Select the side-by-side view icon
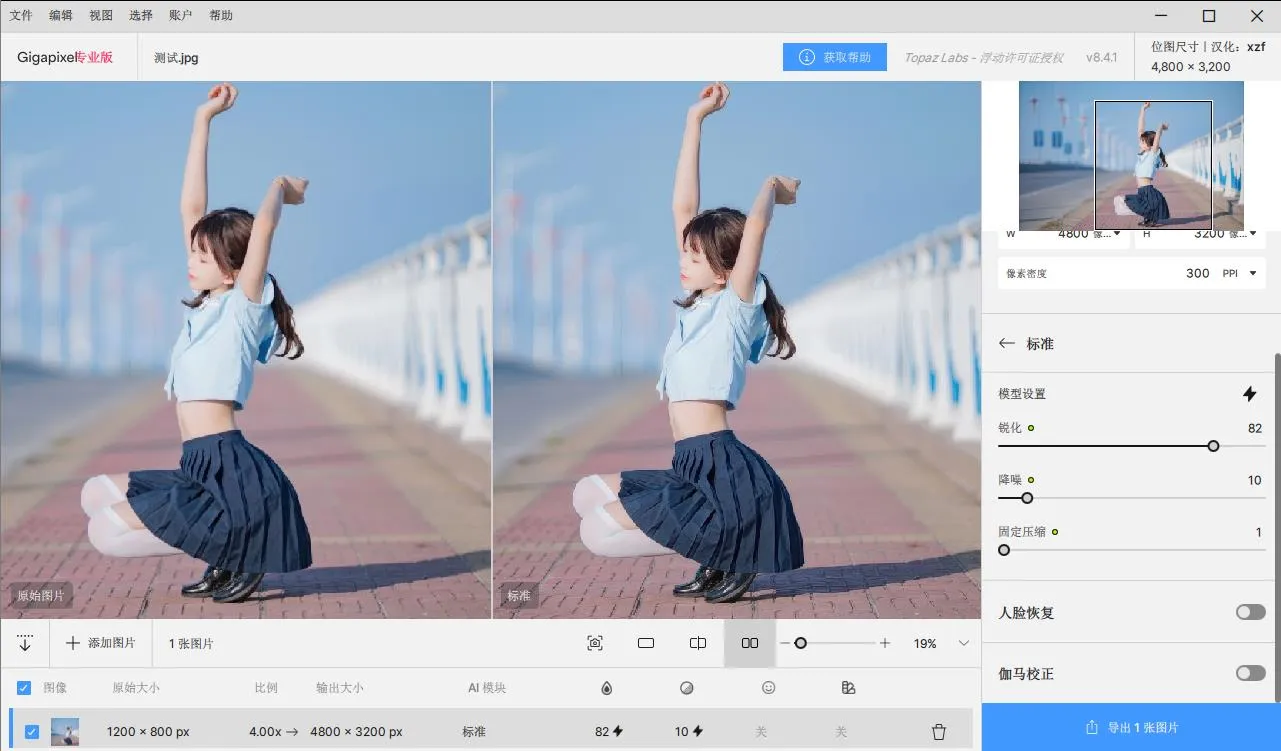The height and width of the screenshot is (751, 1281). (x=749, y=643)
